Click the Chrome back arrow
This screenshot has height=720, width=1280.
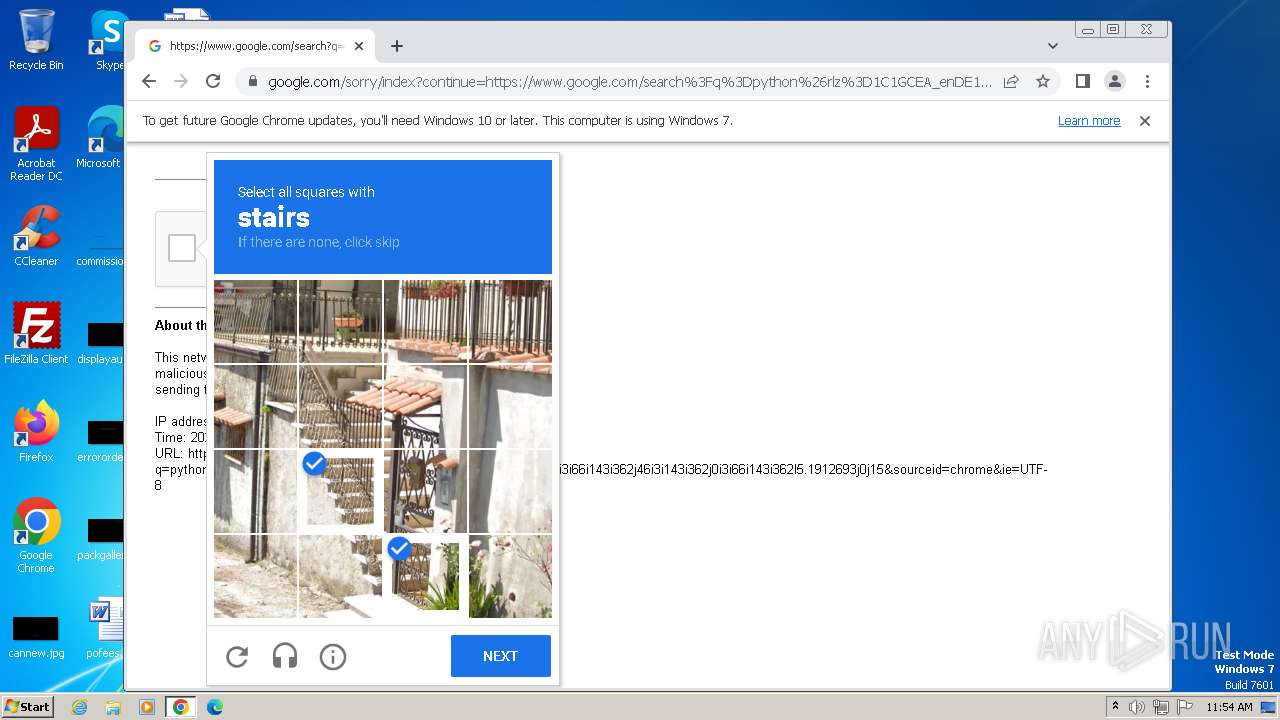(149, 81)
